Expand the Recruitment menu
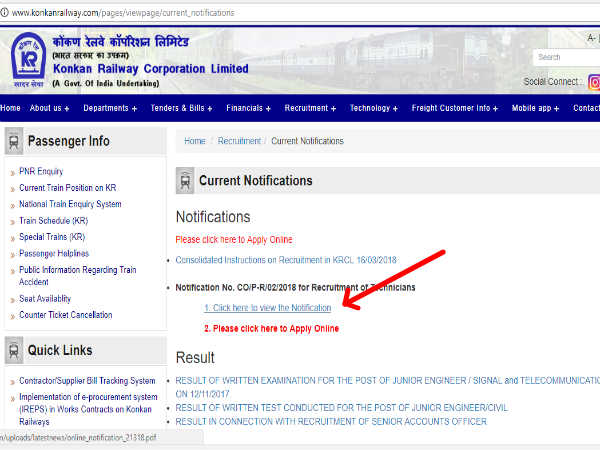The width and height of the screenshot is (600, 450). (310, 108)
